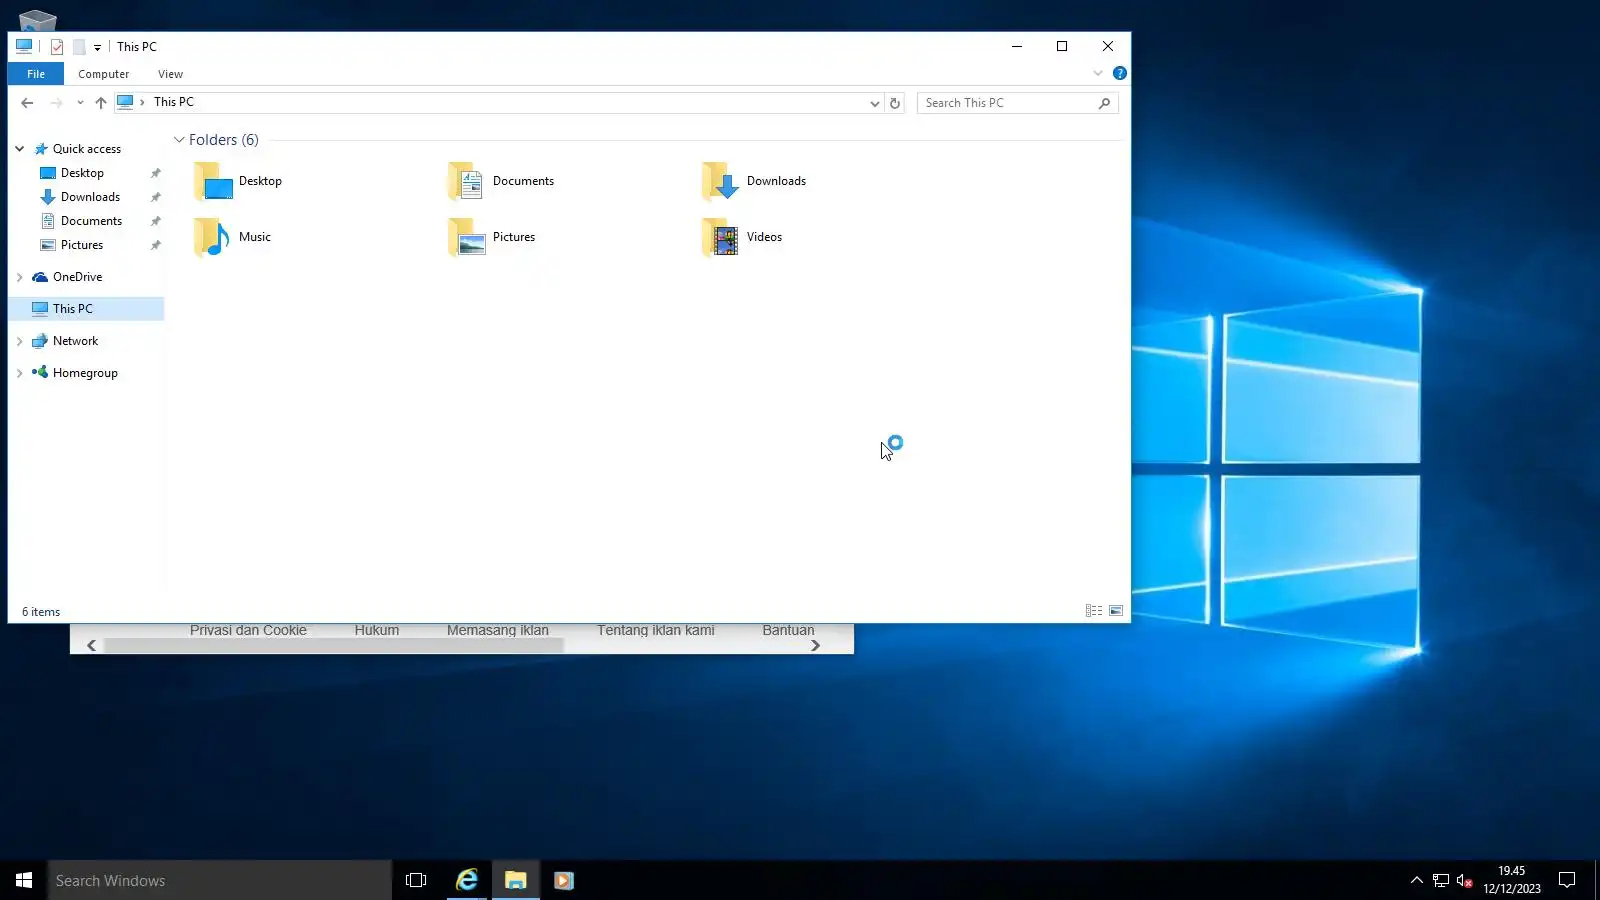Open the Documents folder in Folders group
The height and width of the screenshot is (900, 1600).
pos(500,181)
